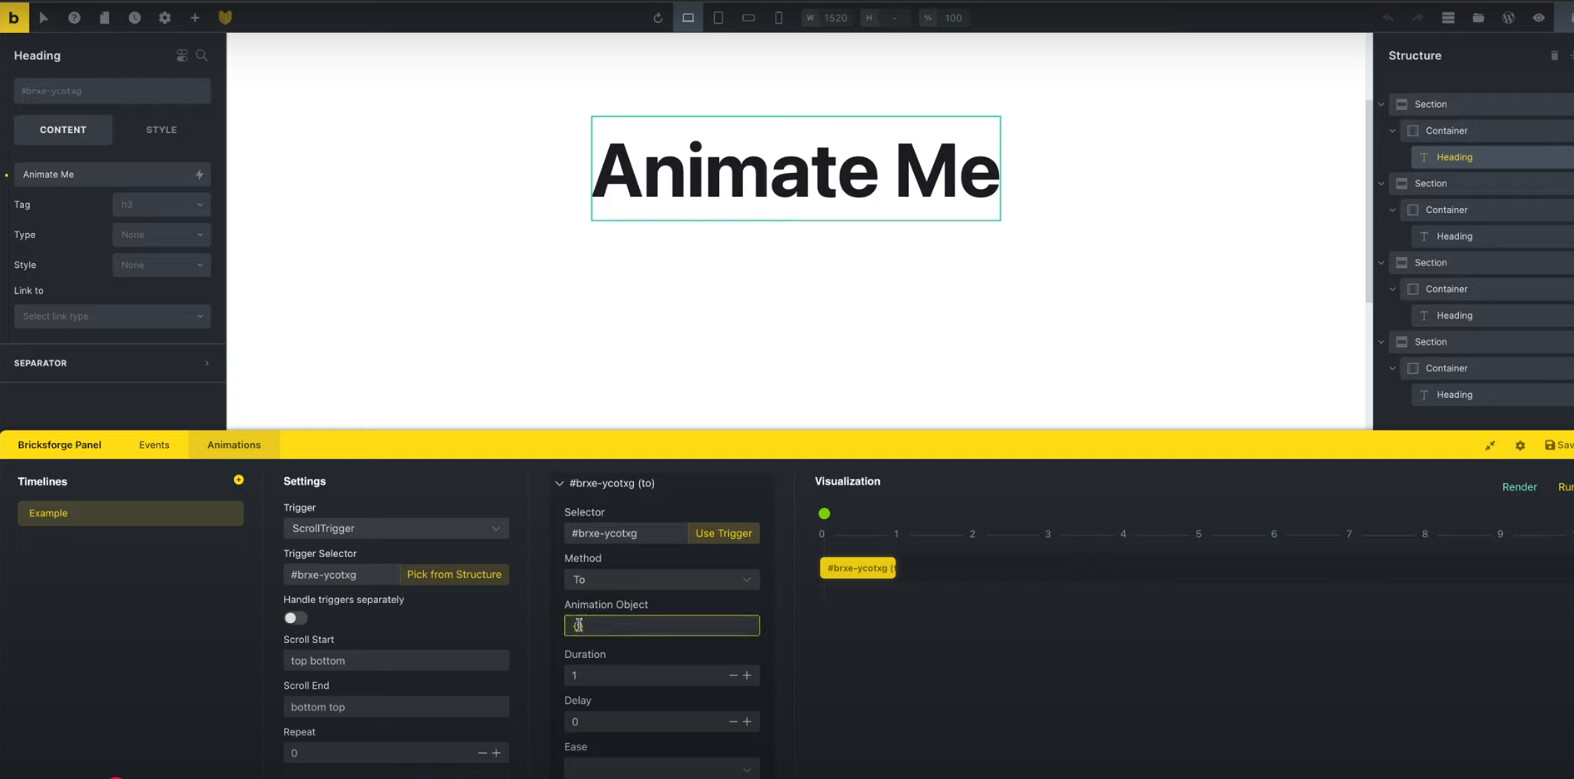Click the dynamic data bolt icon
This screenshot has width=1574, height=779.
(199, 175)
